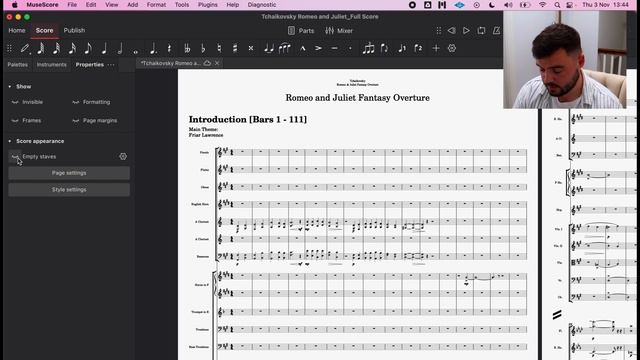Toggle natural accidental
Screen dimensions: 640x360
pos(219,49)
